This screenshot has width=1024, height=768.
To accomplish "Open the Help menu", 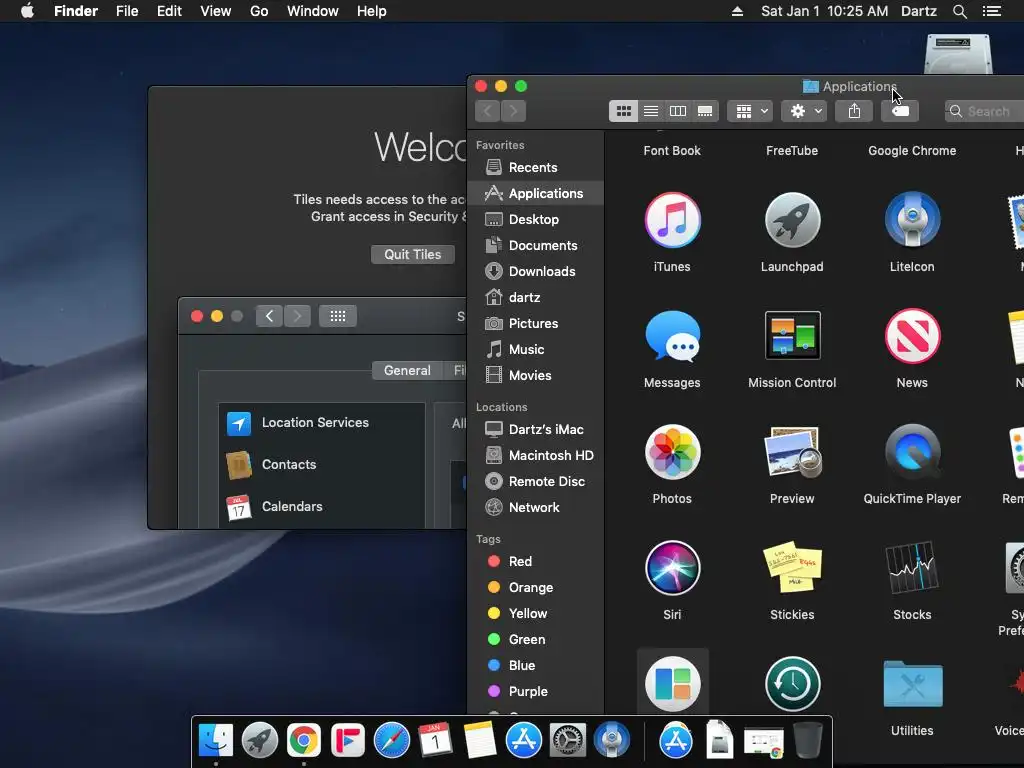I will coord(372,11).
